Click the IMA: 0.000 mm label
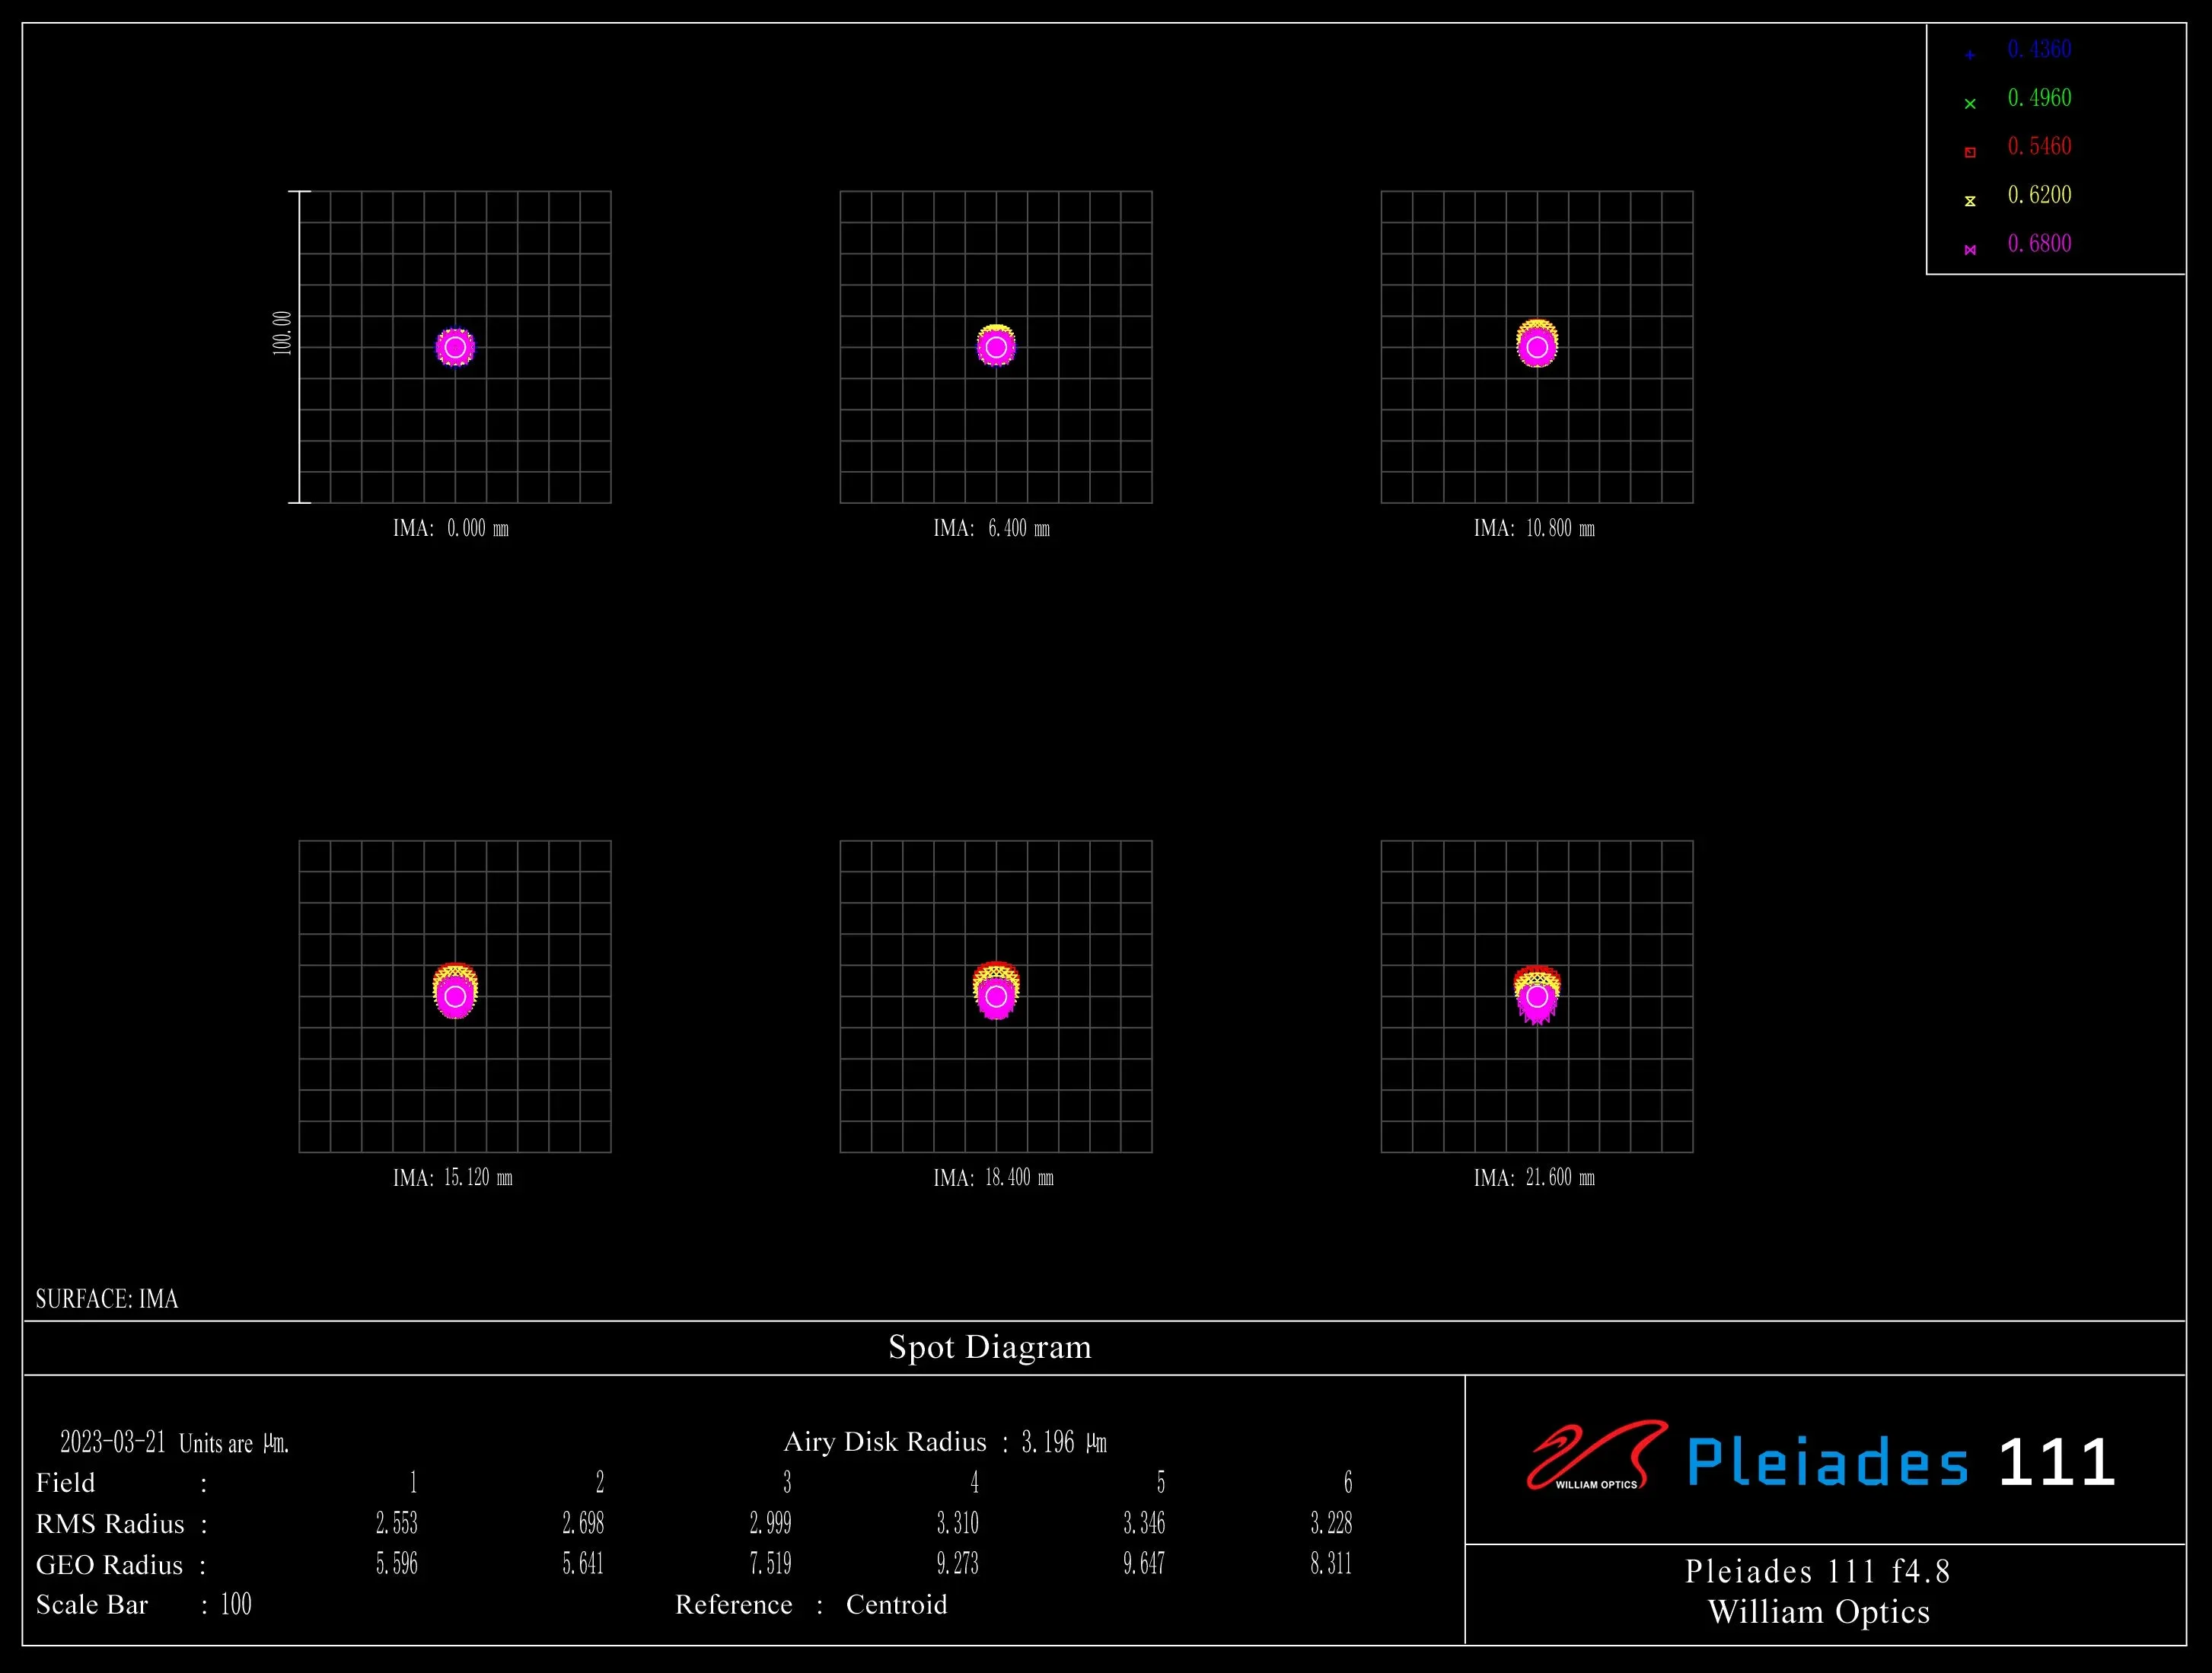Screen dimensions: 2212x1673 (x=451, y=528)
